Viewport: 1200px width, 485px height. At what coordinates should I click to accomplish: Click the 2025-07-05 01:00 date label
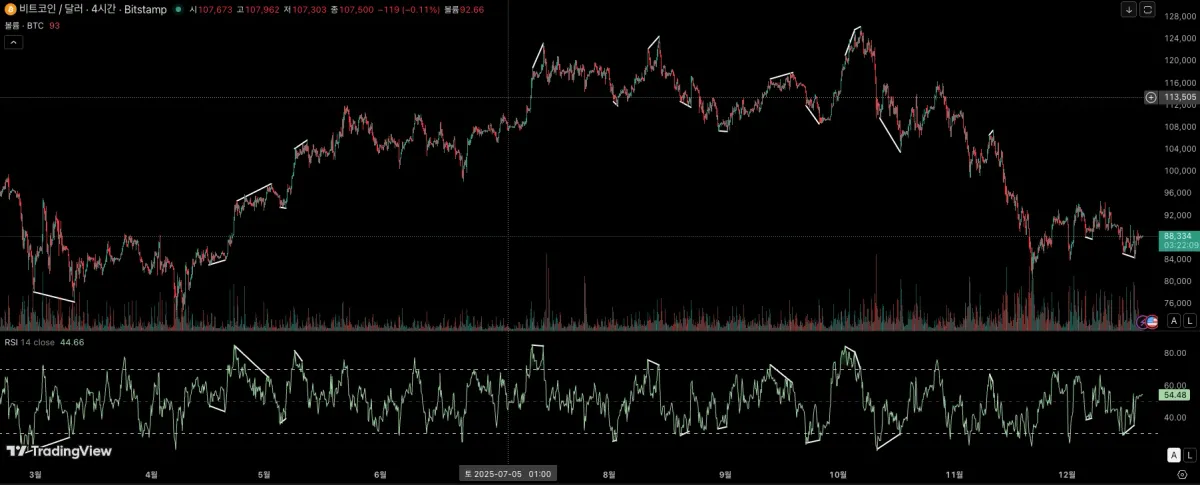pos(508,474)
